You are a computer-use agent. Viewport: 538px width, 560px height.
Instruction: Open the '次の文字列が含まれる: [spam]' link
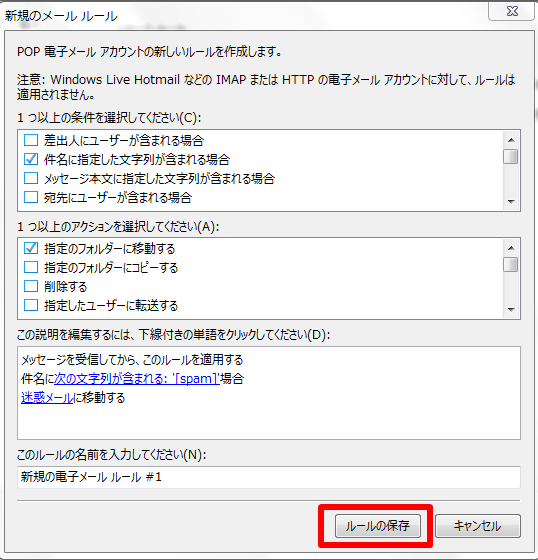click(137, 379)
